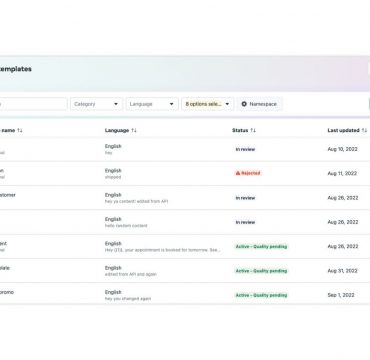Click the Rejected warning triangle icon
This screenshot has width=370, height=360.
(x=238, y=173)
